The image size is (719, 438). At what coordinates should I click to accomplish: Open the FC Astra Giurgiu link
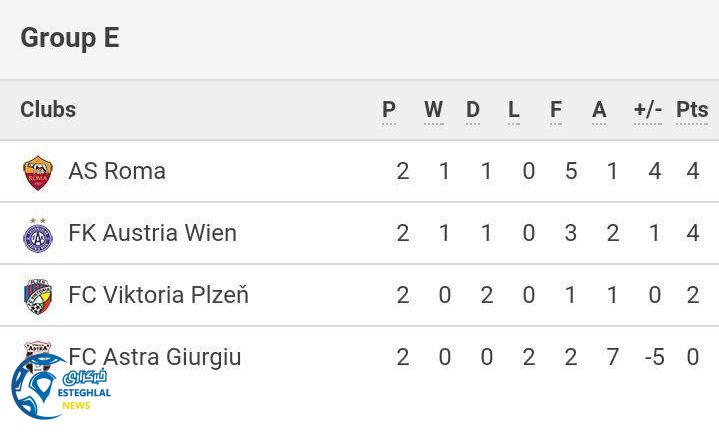[155, 357]
